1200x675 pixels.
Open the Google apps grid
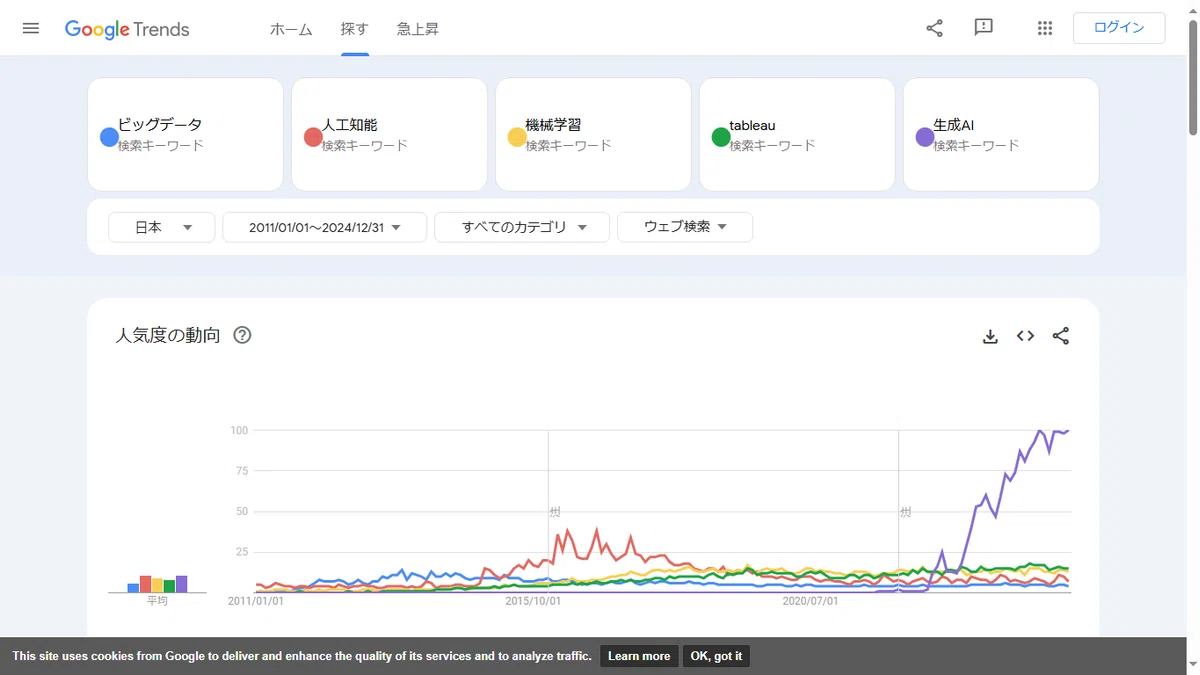(x=1045, y=28)
